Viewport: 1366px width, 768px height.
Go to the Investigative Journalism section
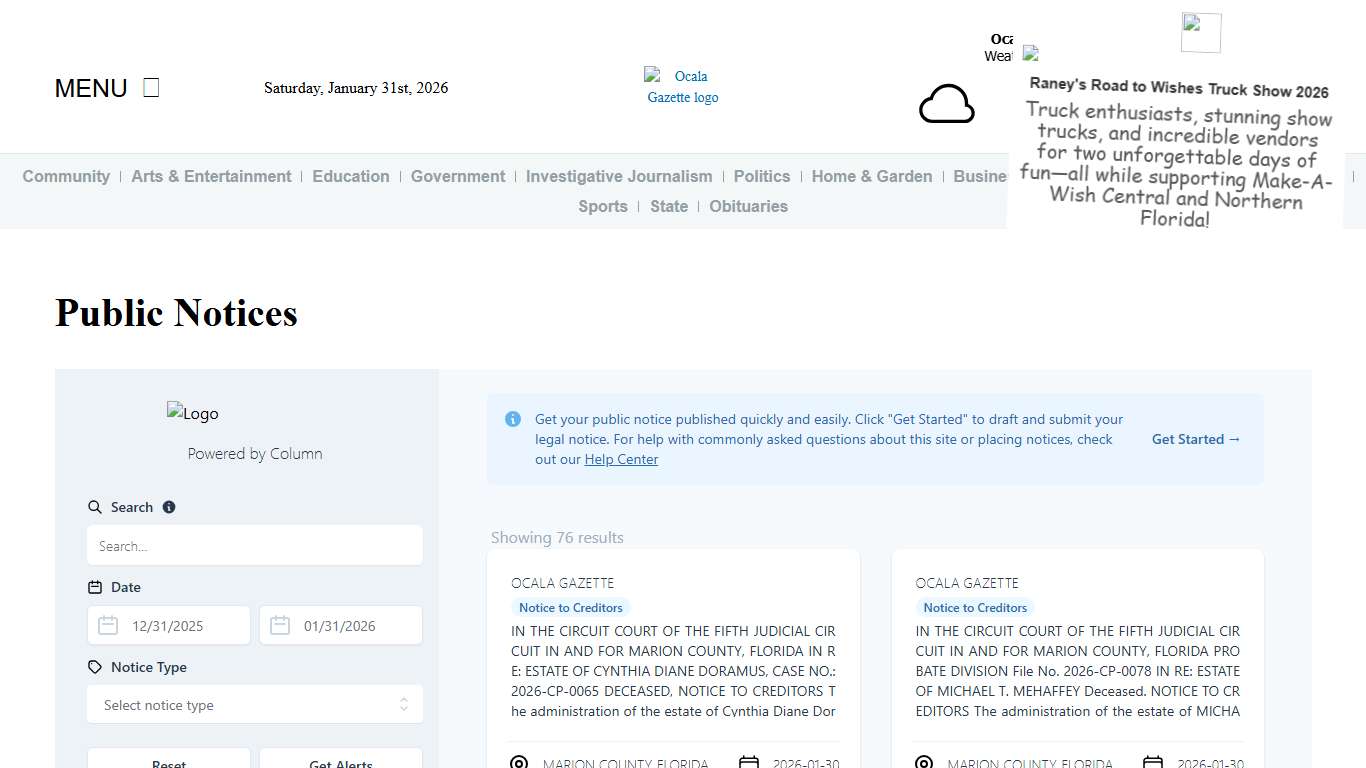pyautogui.click(x=619, y=176)
